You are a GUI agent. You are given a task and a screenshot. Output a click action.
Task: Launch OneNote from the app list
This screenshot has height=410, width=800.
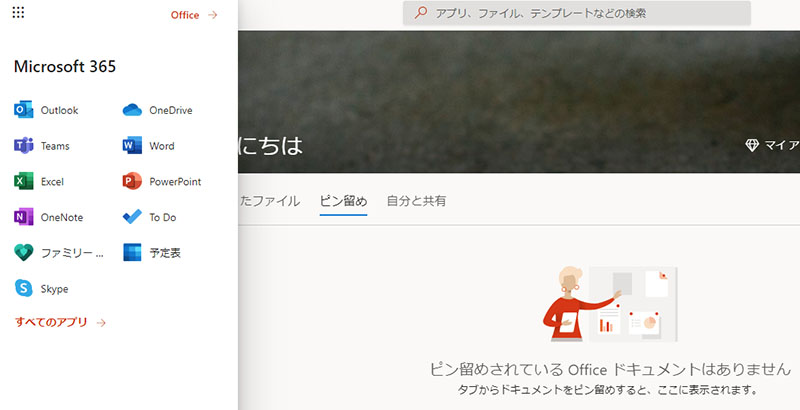pos(48,217)
